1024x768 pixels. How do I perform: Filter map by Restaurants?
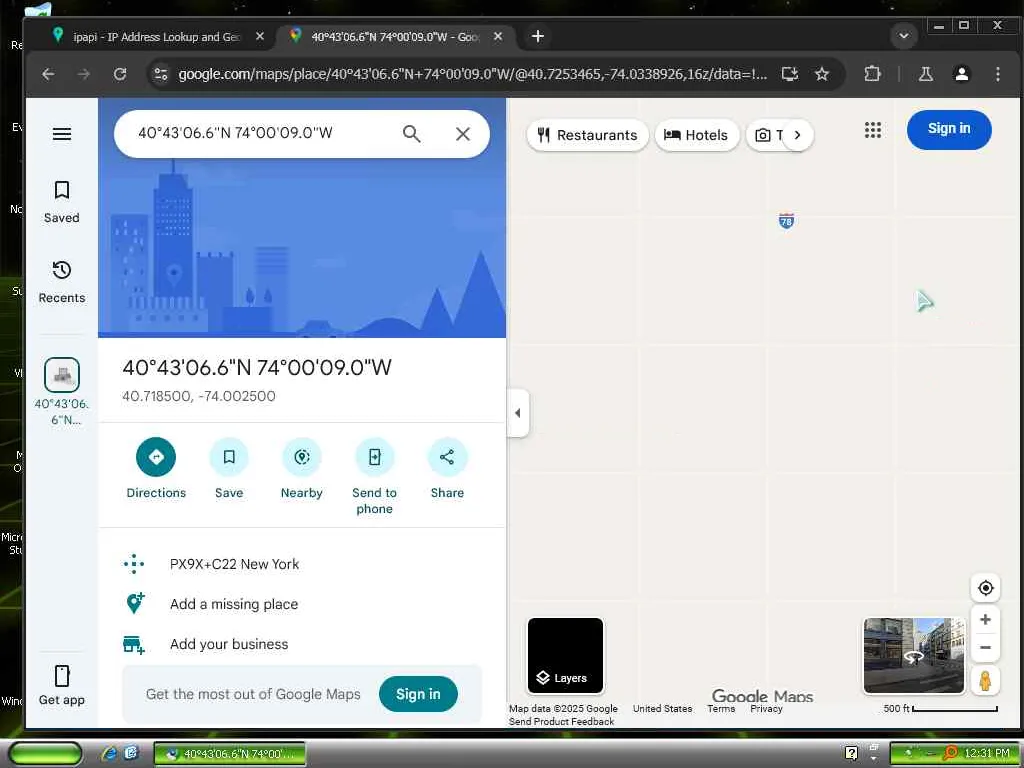coord(587,135)
